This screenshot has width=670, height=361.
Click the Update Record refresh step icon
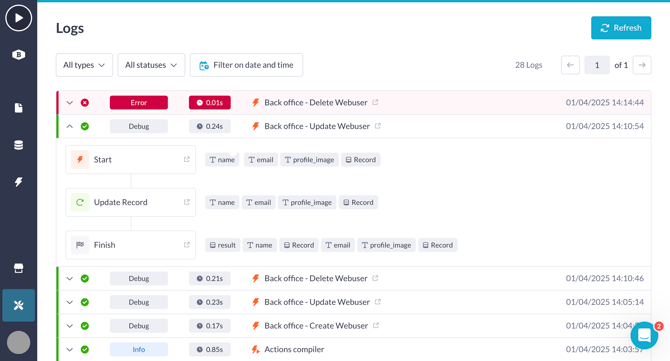point(80,202)
